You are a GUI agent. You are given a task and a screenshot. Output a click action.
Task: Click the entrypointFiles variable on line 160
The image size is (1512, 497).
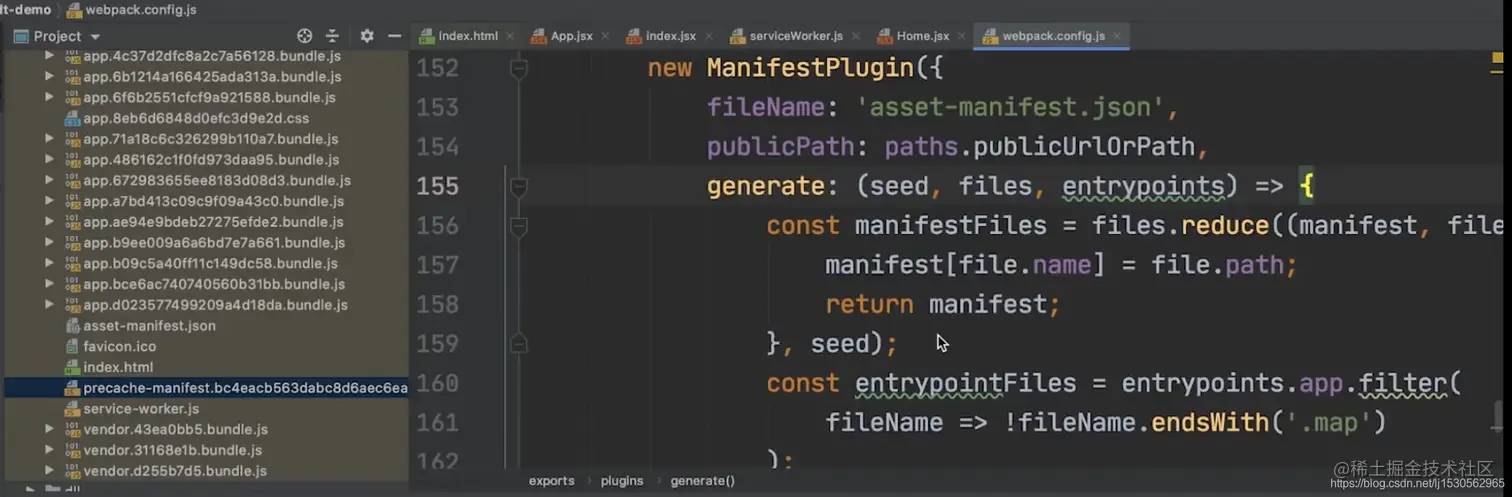pos(966,384)
